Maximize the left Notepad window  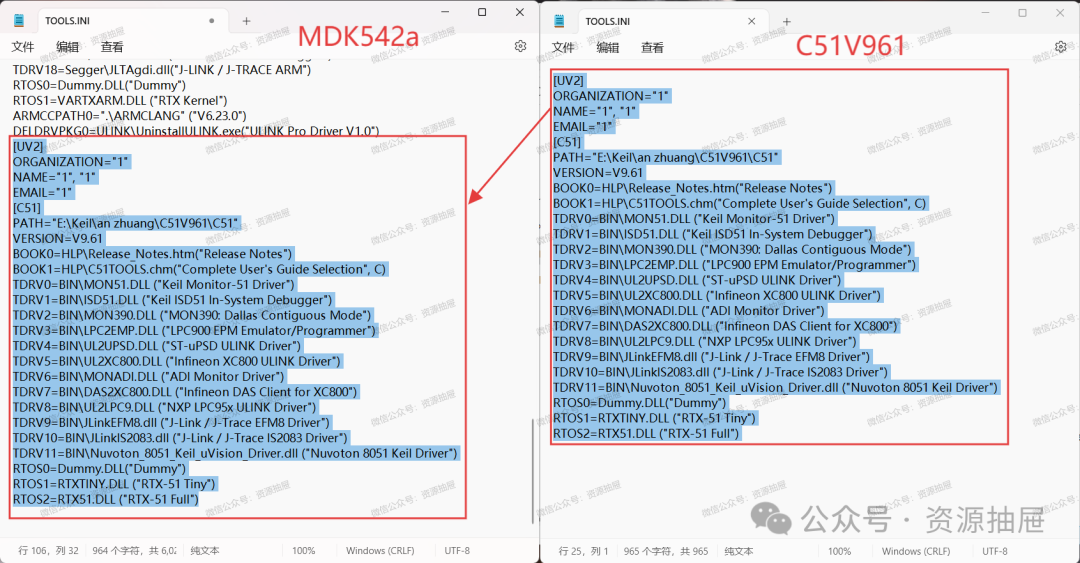pyautogui.click(x=482, y=12)
